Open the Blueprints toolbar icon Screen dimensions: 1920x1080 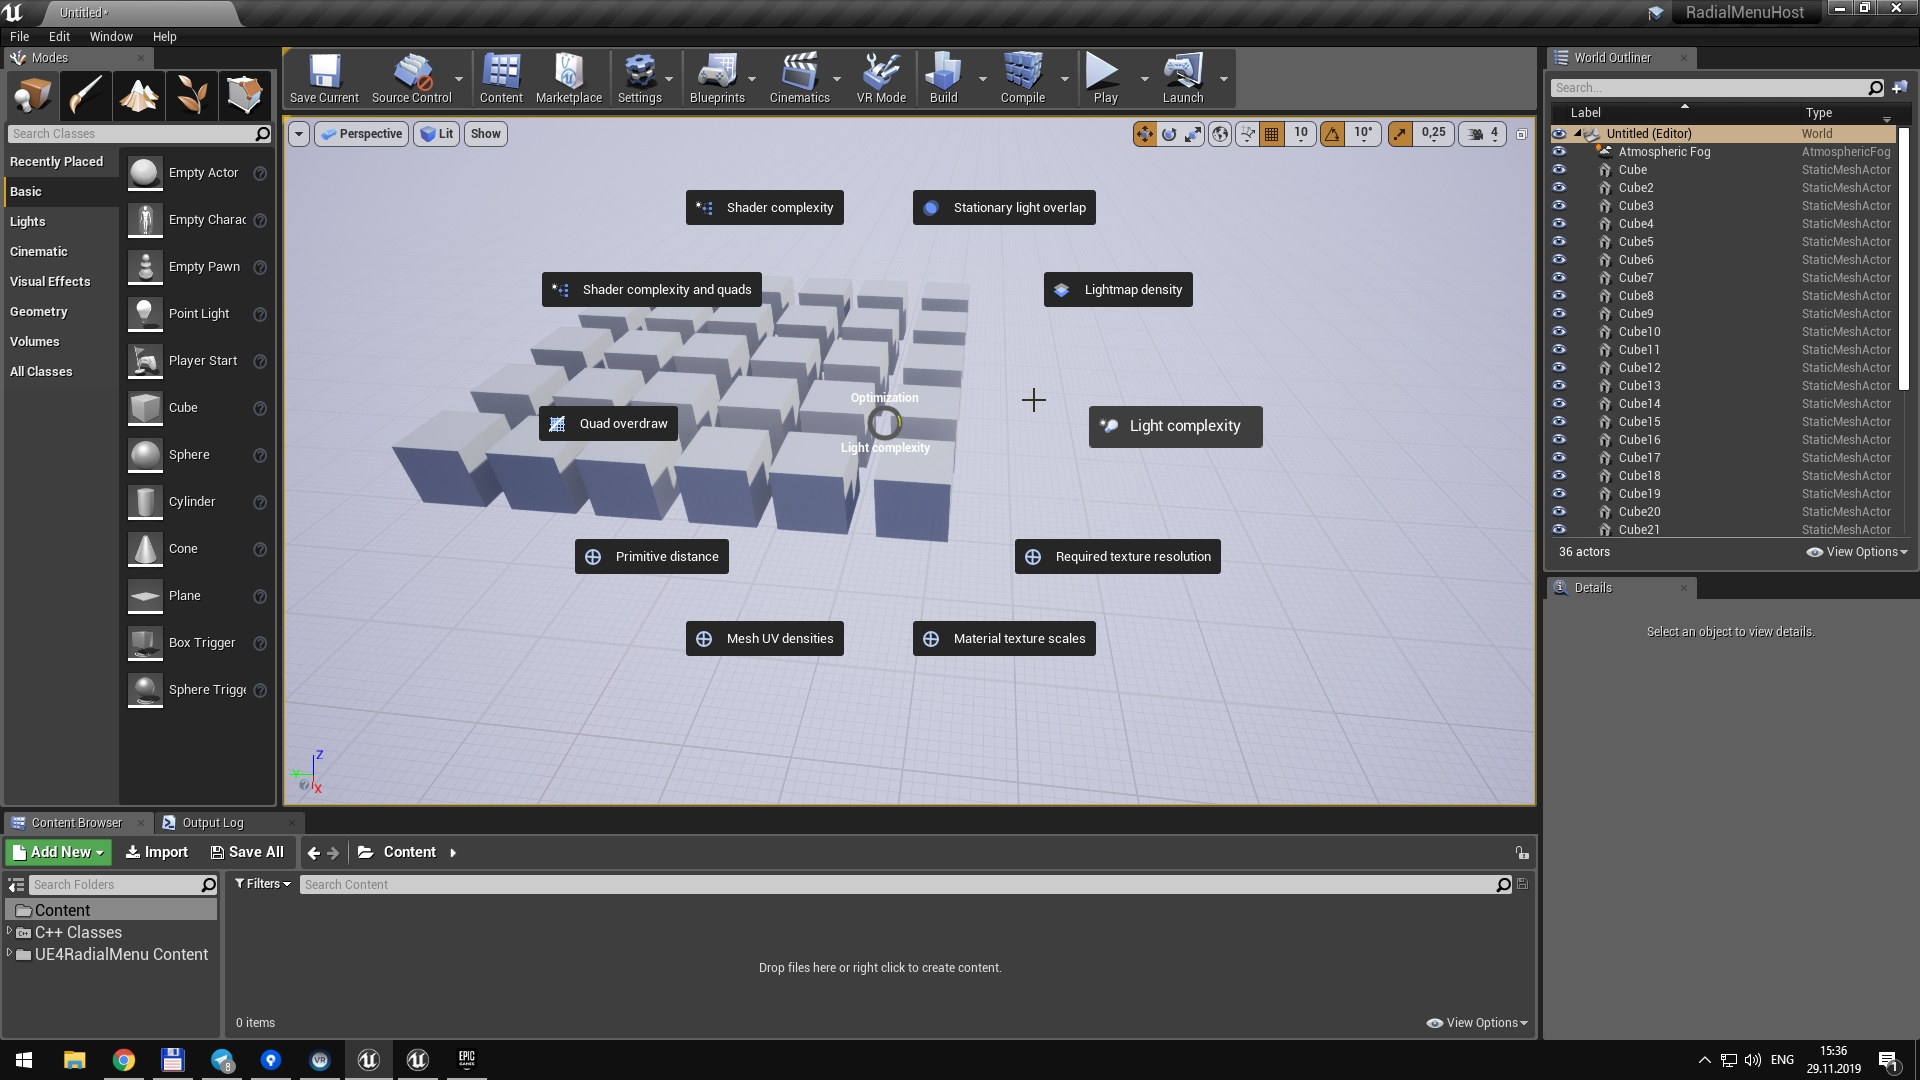(x=716, y=78)
